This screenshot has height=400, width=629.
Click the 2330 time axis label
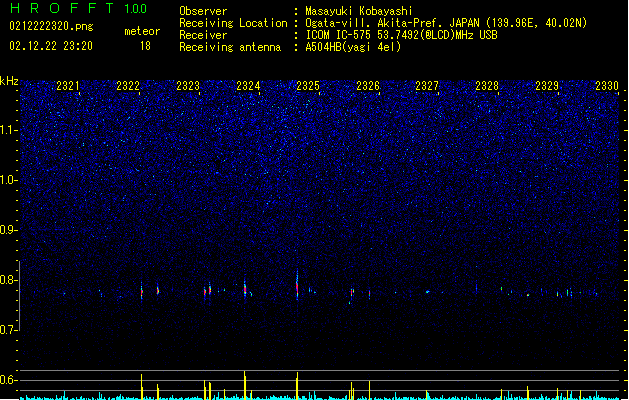pyautogui.click(x=607, y=85)
